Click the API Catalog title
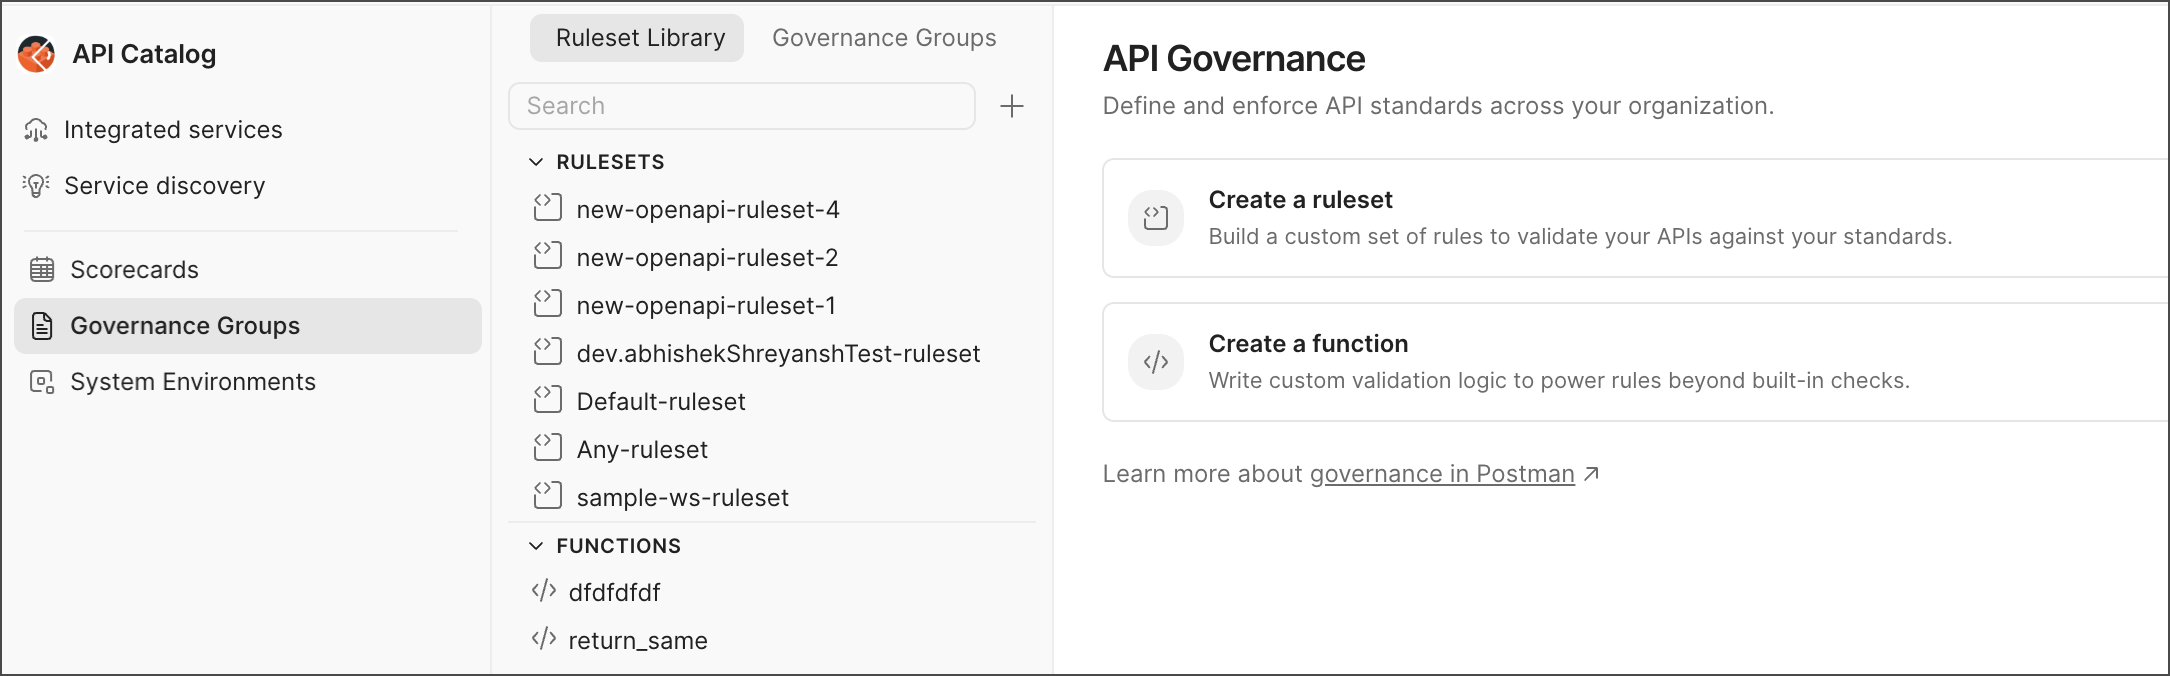 (144, 54)
